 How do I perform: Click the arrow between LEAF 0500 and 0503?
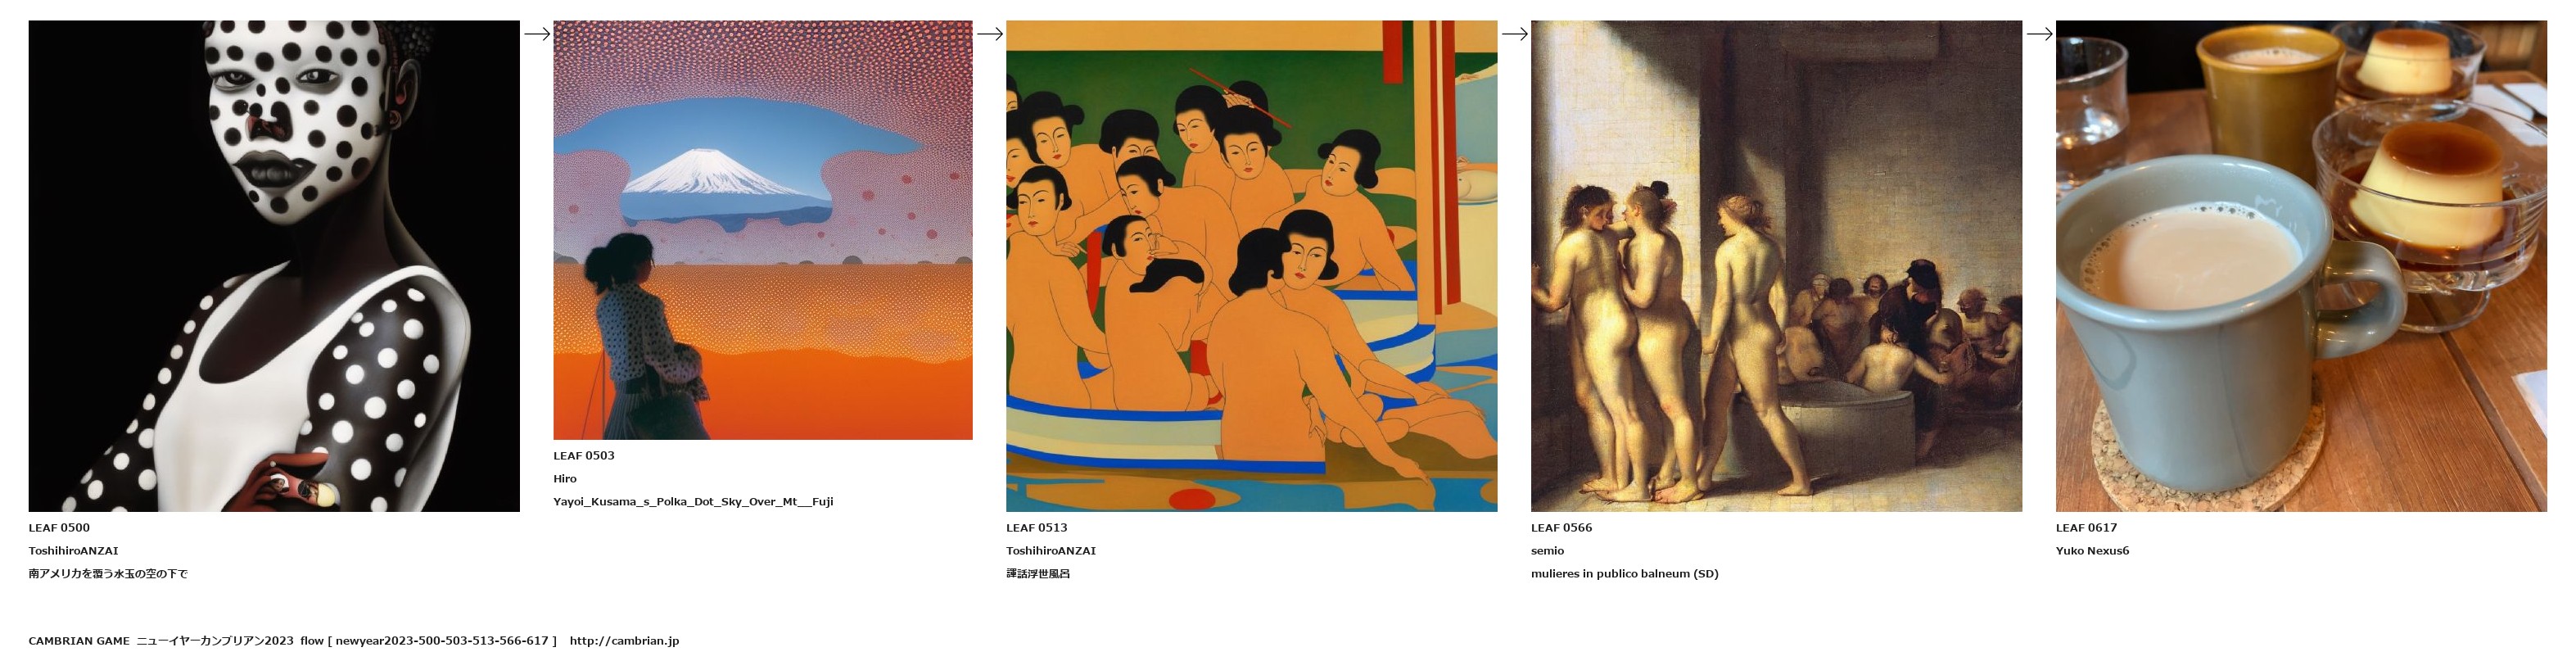point(537,34)
